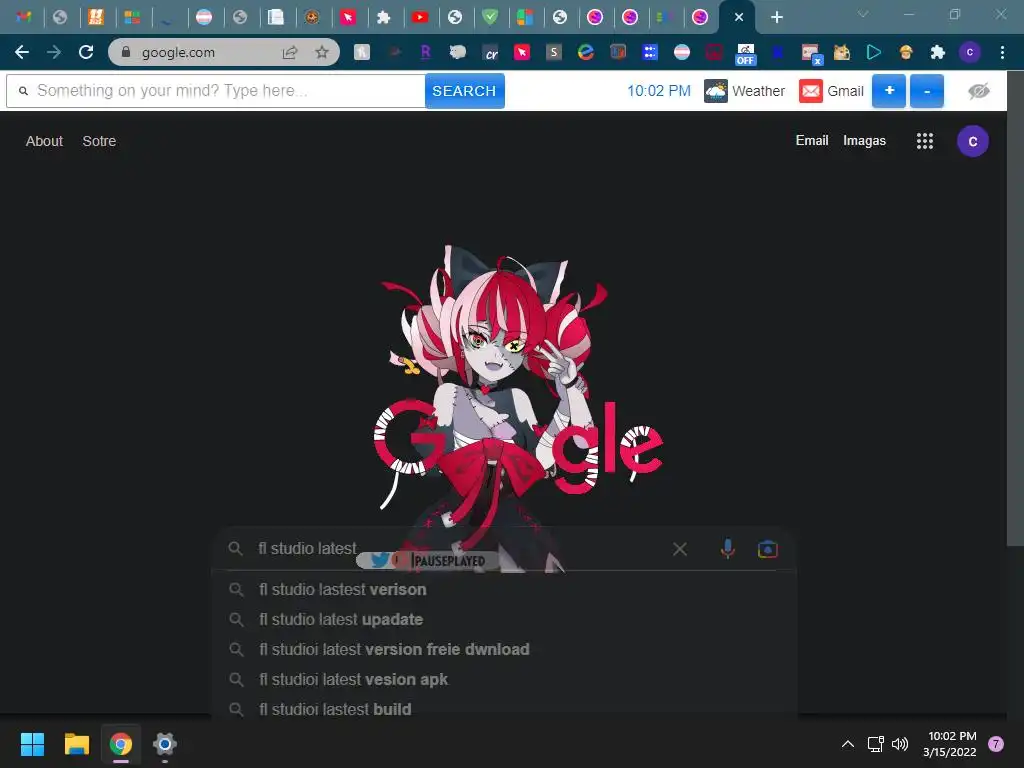Hide the toolbar with the crossed-eye icon
The height and width of the screenshot is (768, 1024).
pyautogui.click(x=978, y=91)
